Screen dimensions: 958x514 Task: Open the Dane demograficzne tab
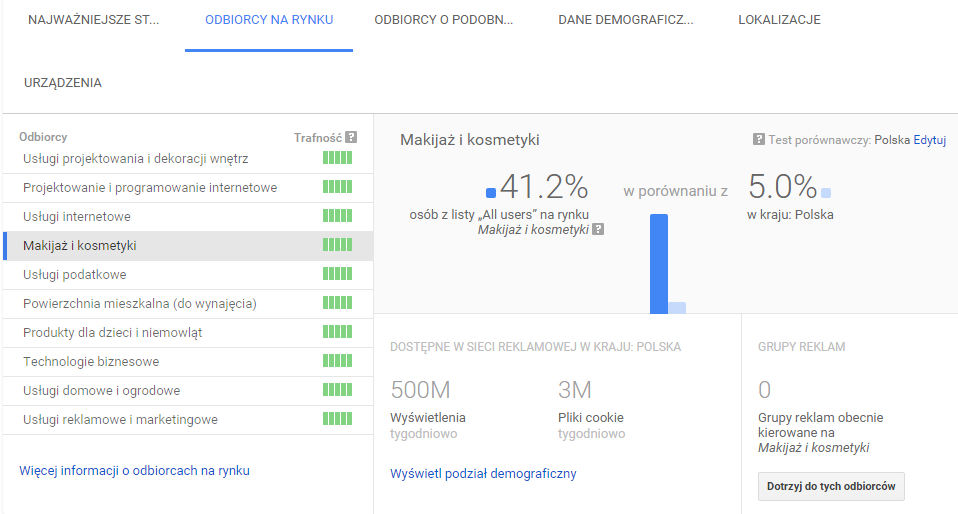pos(625,20)
